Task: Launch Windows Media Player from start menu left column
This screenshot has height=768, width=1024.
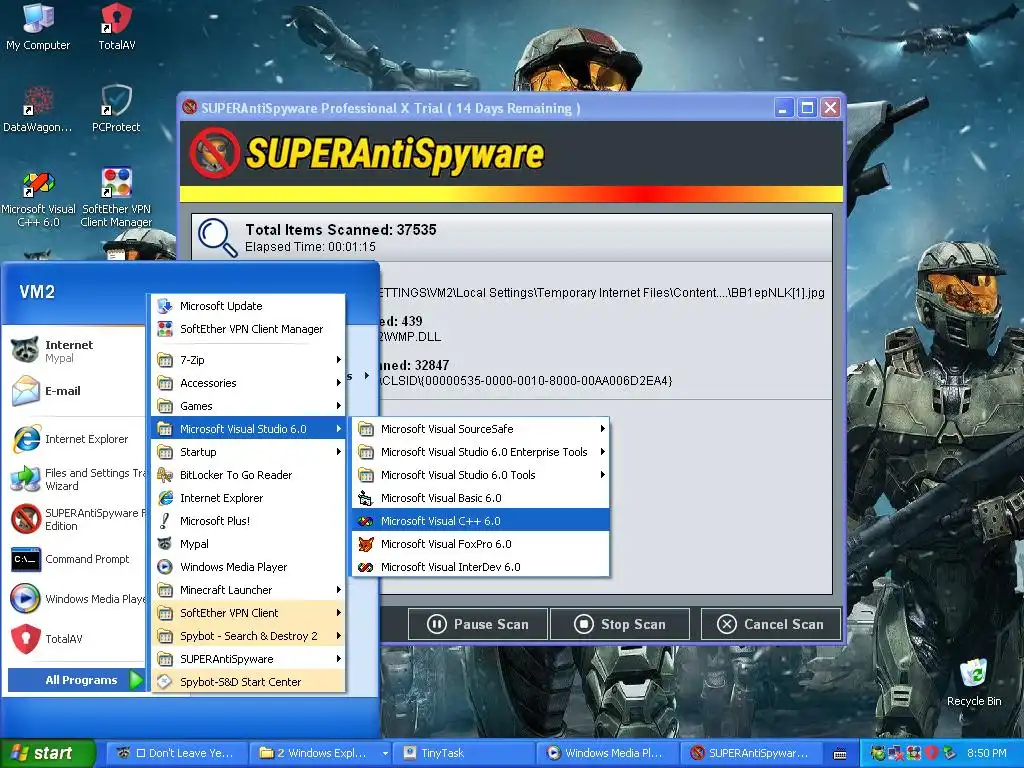Action: [75, 599]
